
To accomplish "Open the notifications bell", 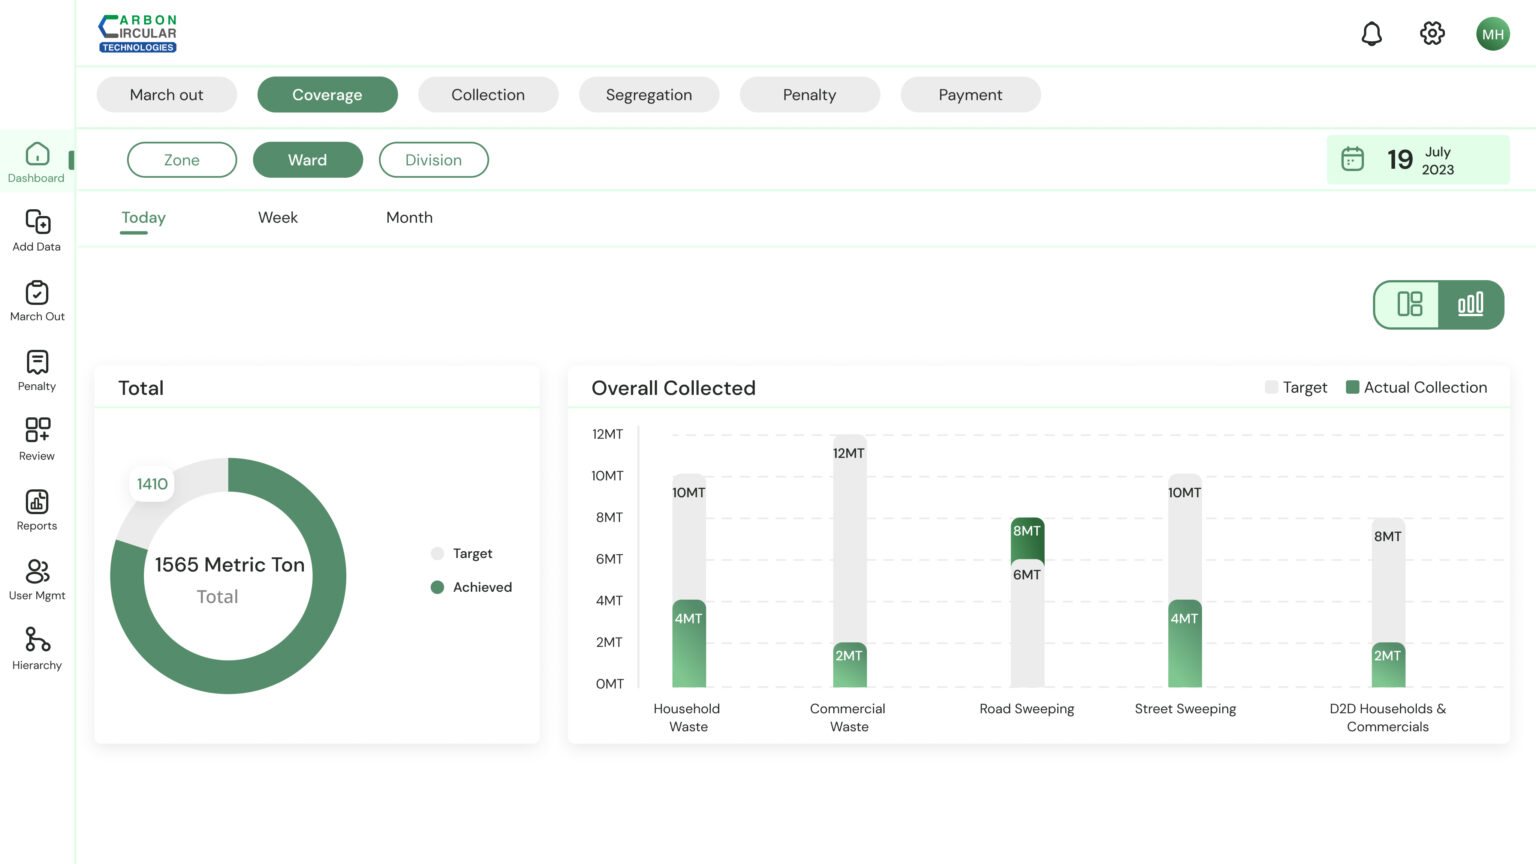I will 1372,34.
